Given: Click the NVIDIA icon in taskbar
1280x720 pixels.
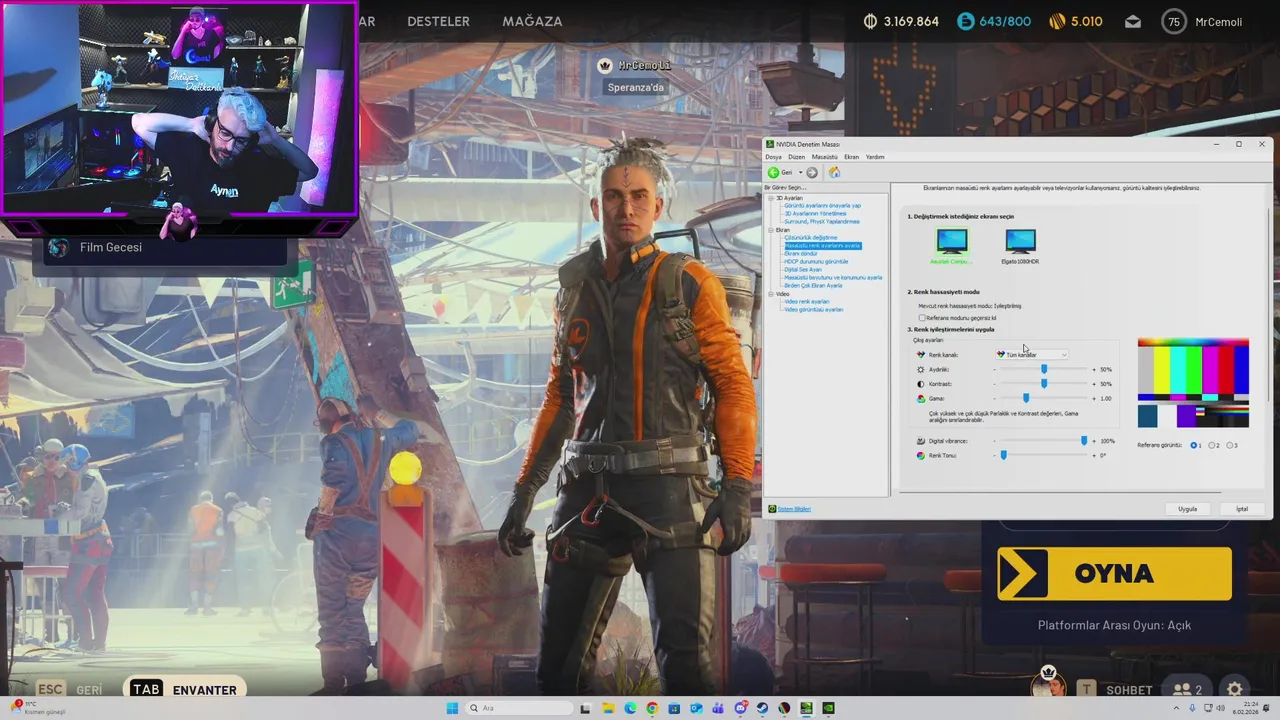Looking at the screenshot, I should [828, 708].
